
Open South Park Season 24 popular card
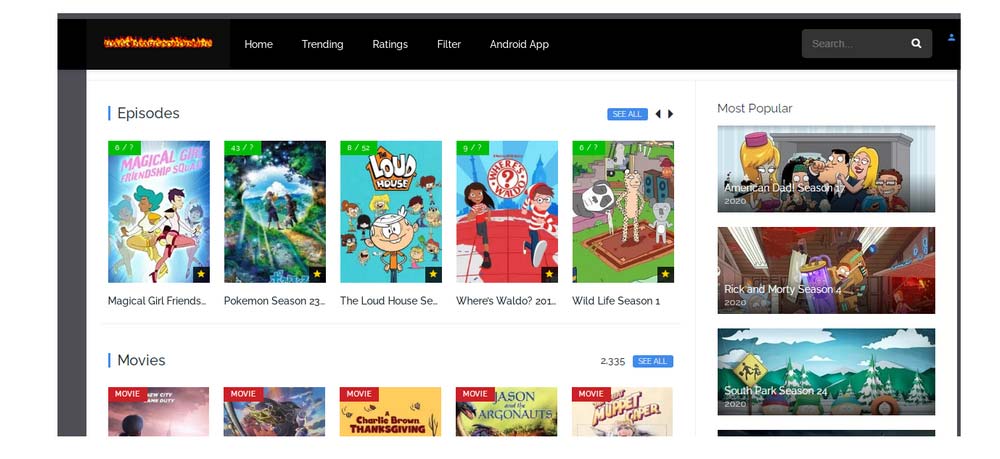[826, 372]
